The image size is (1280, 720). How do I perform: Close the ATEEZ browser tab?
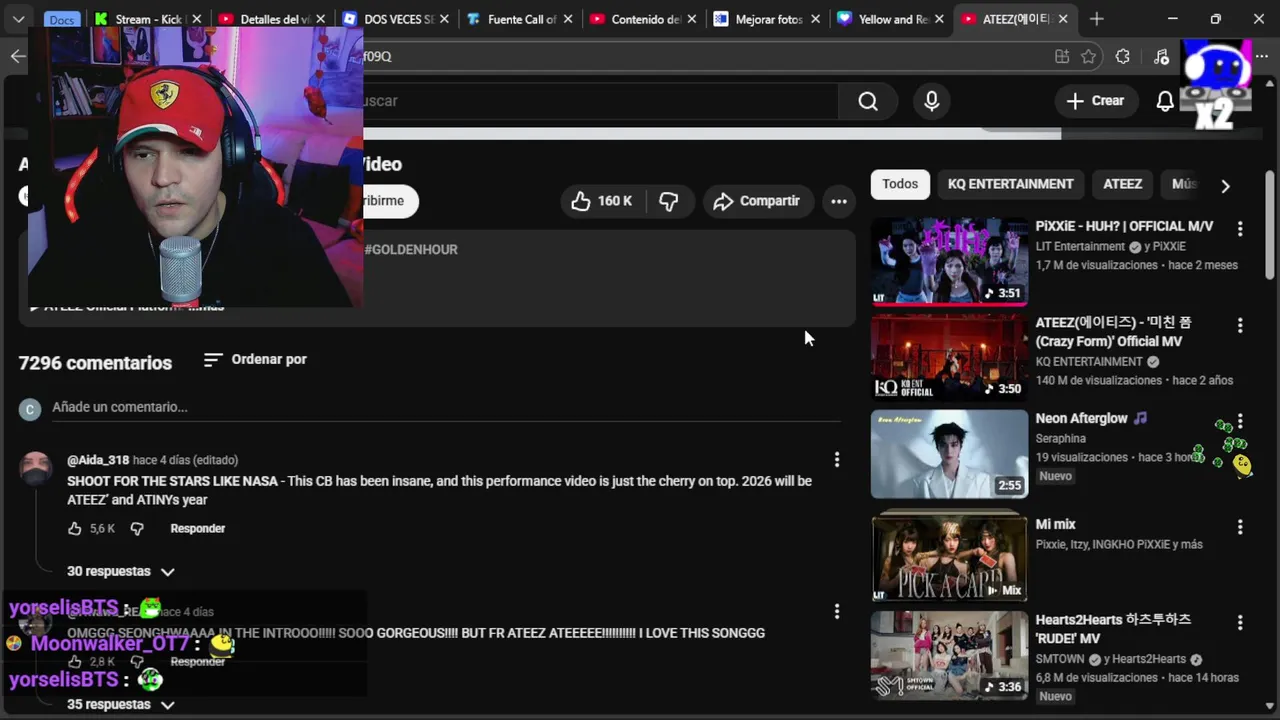coord(1062,19)
